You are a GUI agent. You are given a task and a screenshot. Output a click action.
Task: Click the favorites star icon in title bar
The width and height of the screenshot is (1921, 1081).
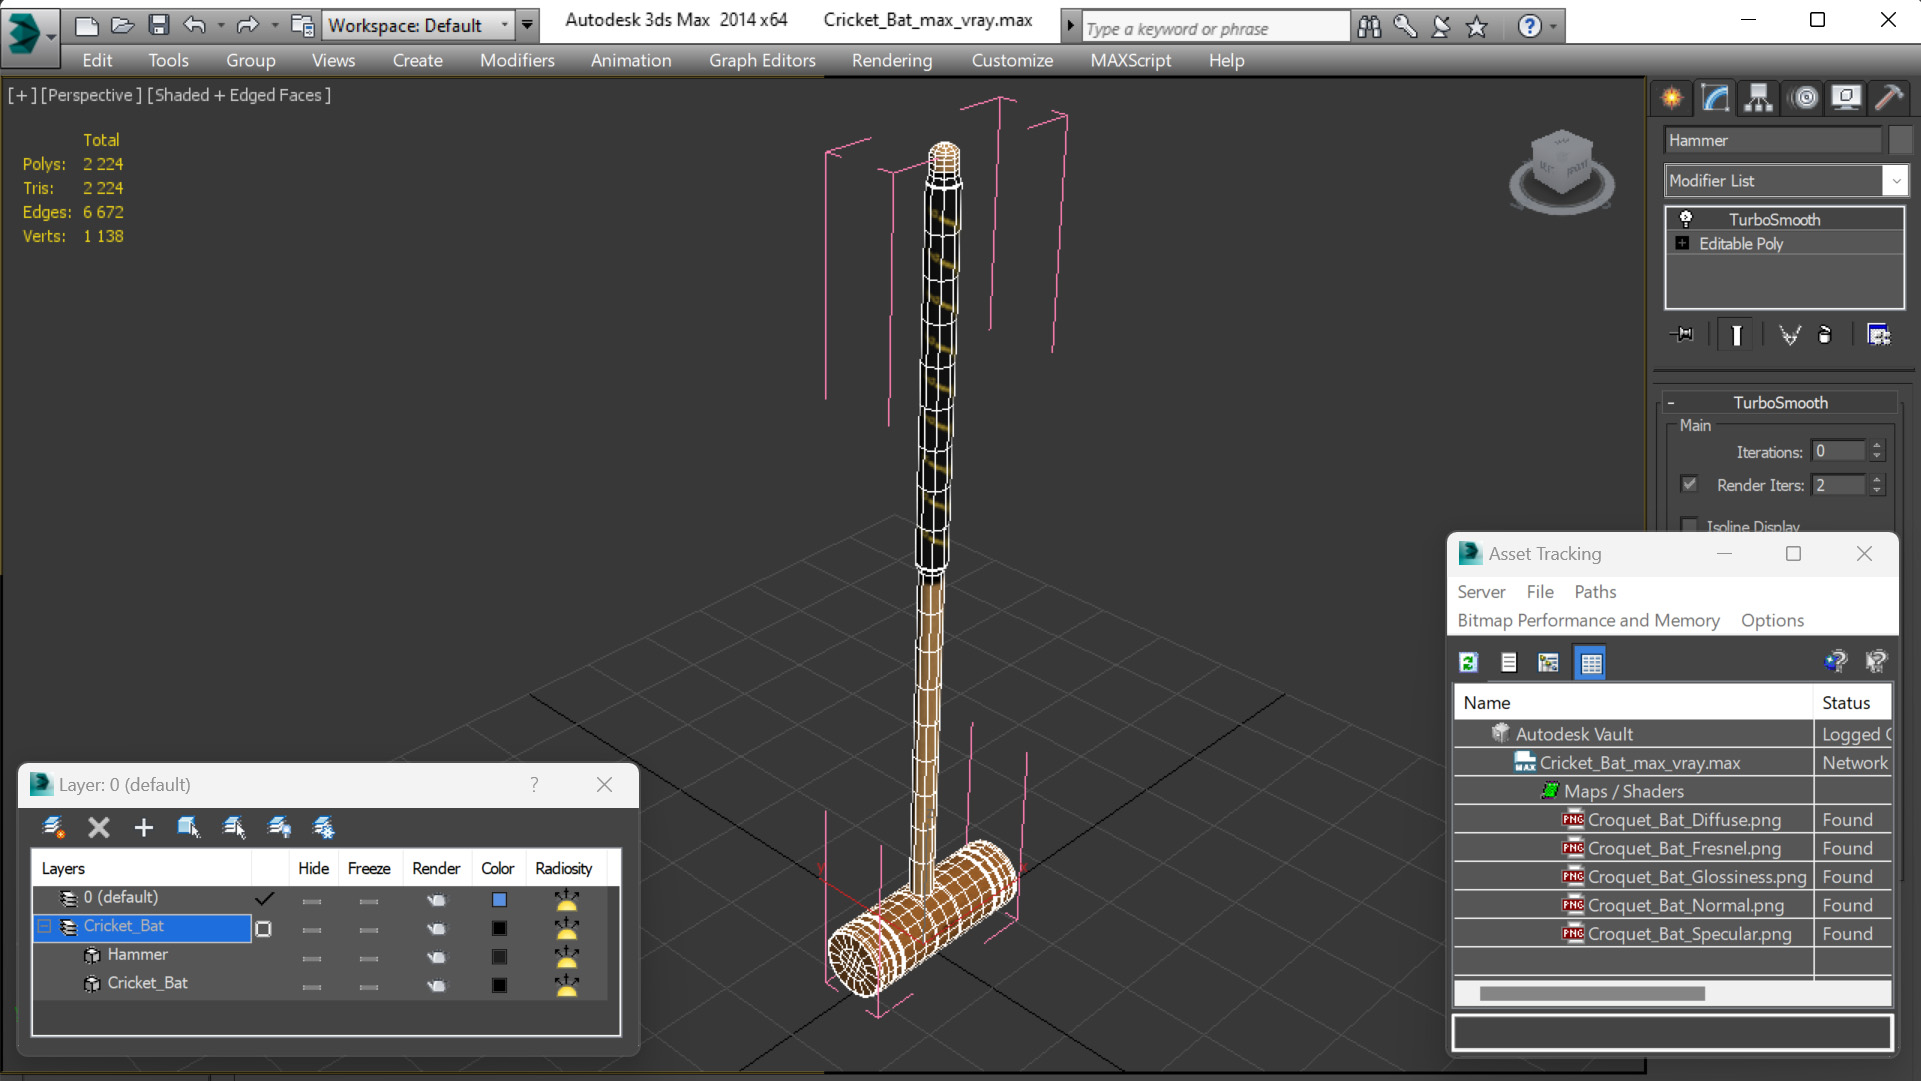[1477, 27]
